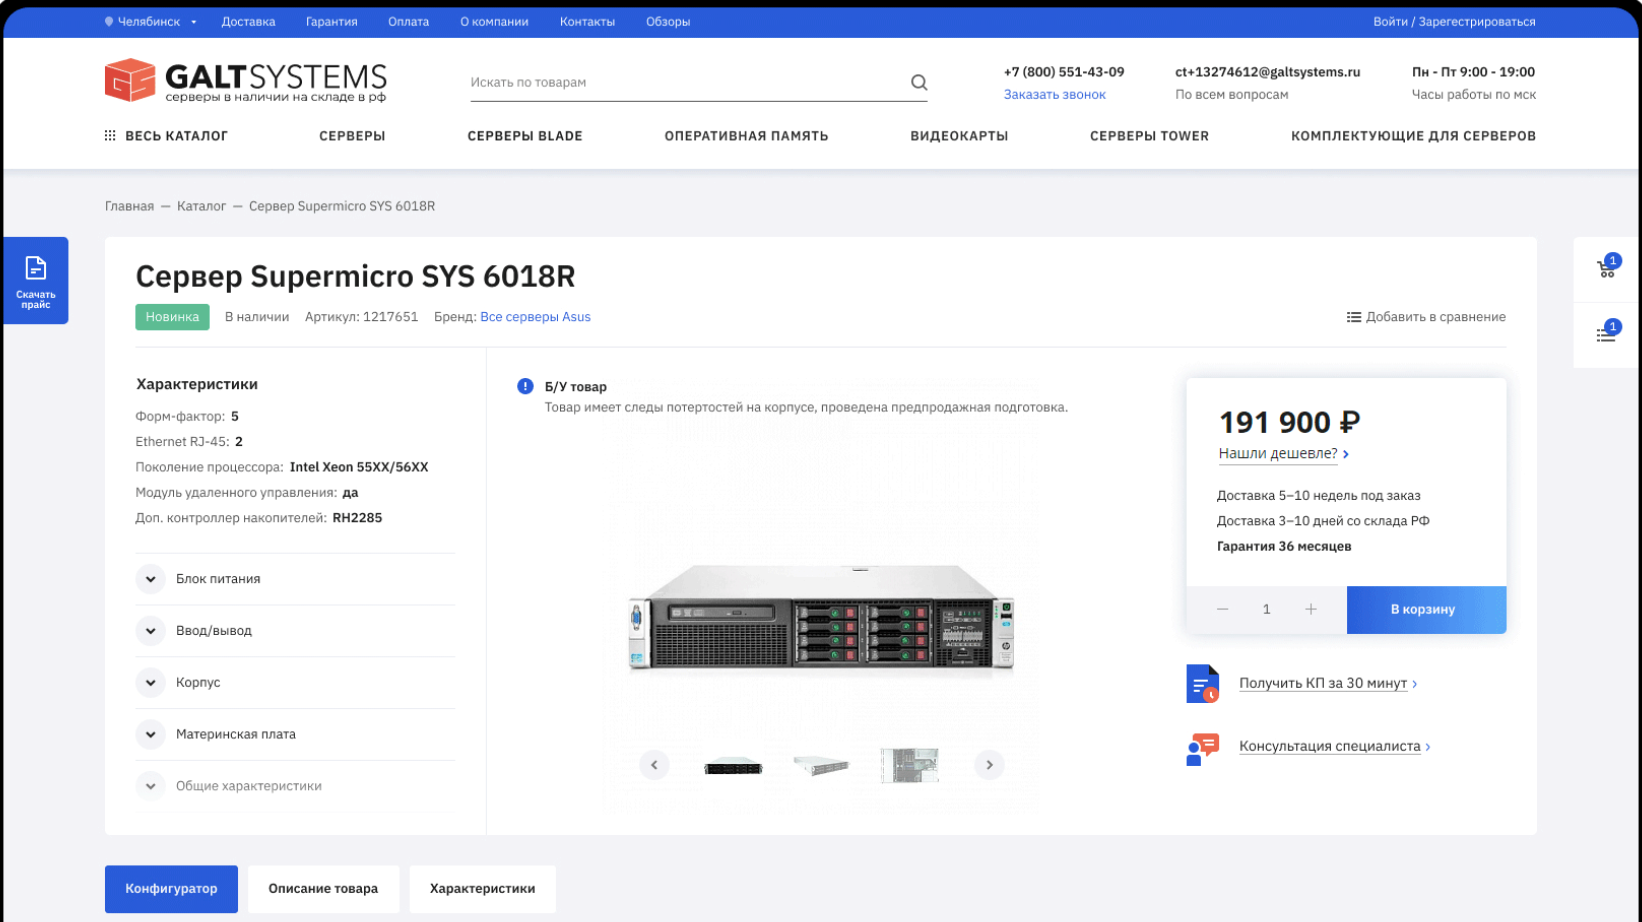Click Все серверы Asus brand link
The height and width of the screenshot is (922, 1642).
(x=535, y=317)
